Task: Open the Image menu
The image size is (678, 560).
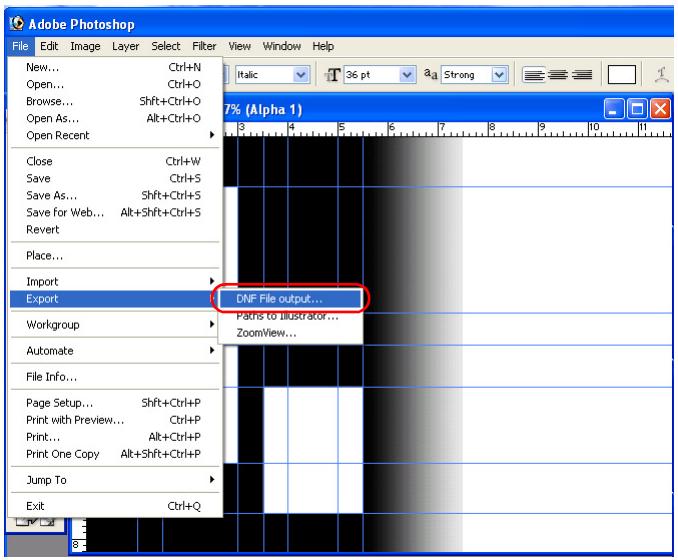Action: [85, 46]
